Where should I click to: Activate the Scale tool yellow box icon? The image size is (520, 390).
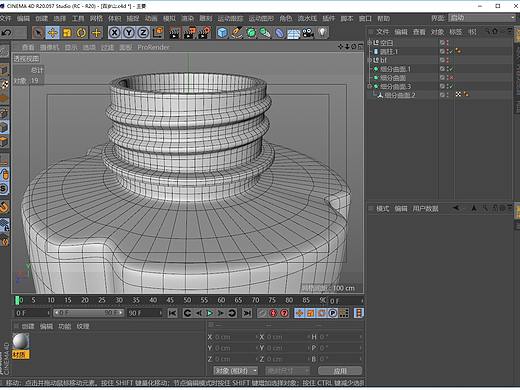[67, 33]
